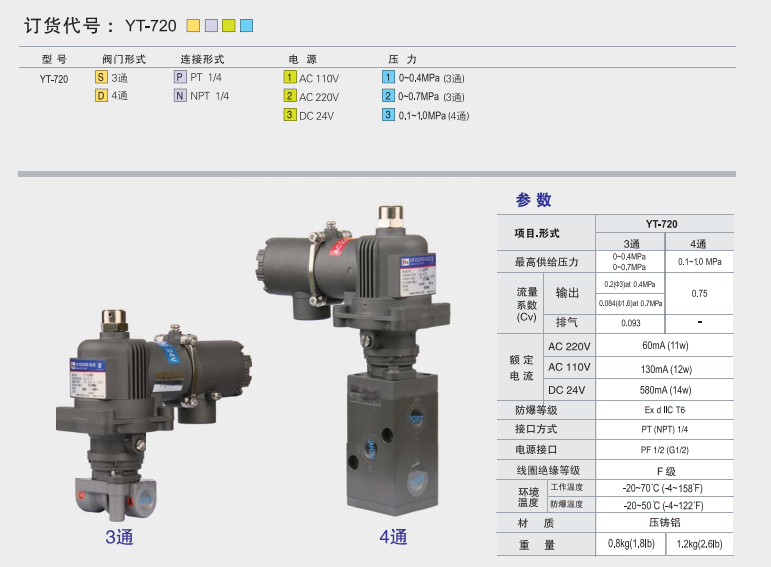The width and height of the screenshot is (771, 567).
Task: Select the D code box for 4通
Action: point(101,96)
